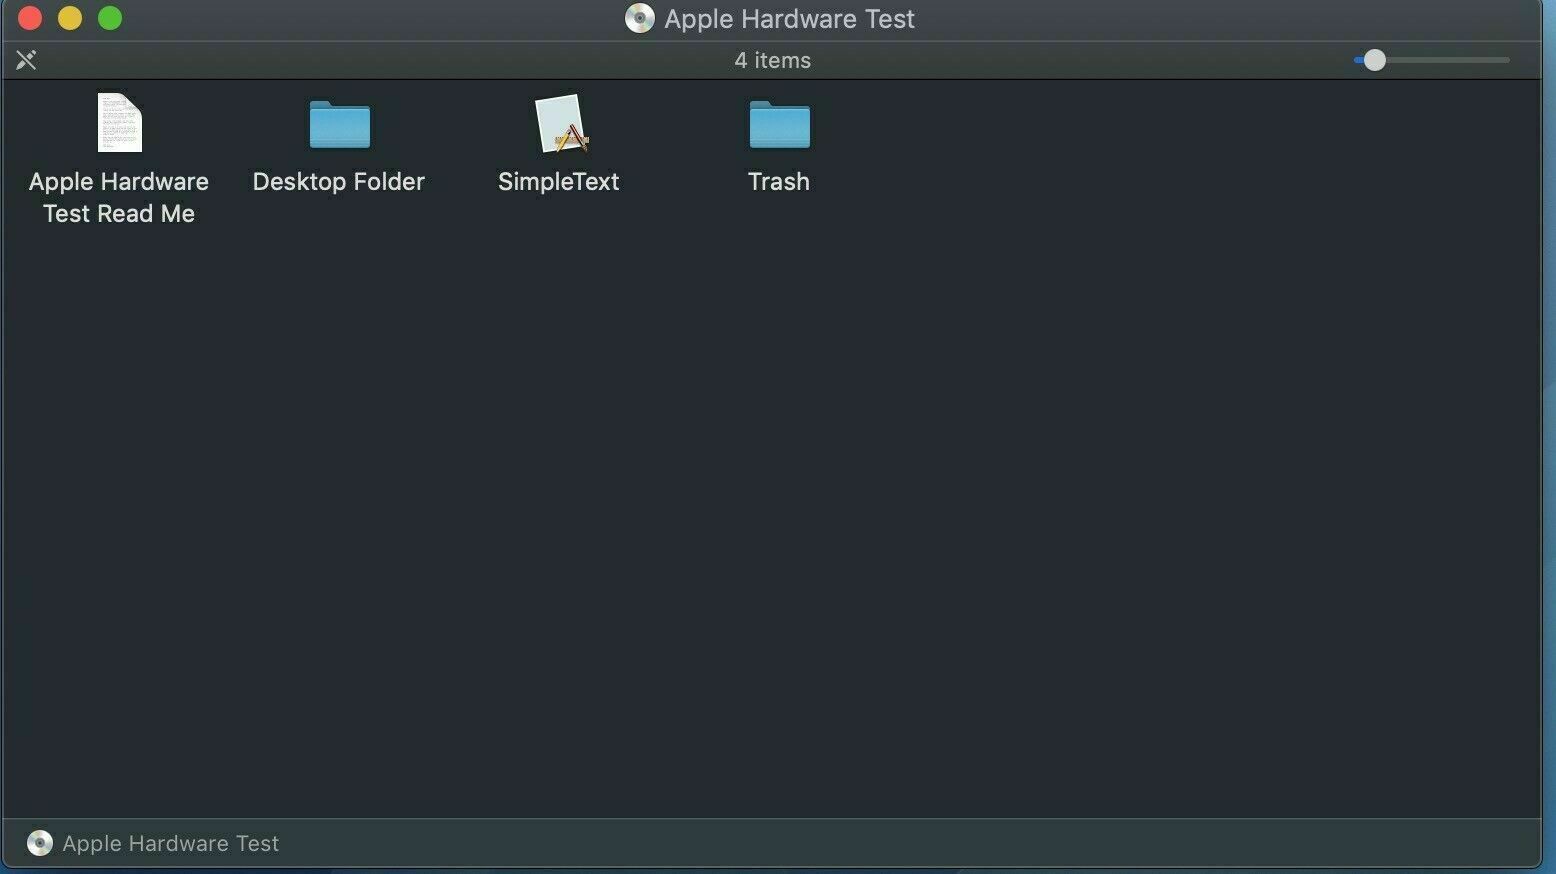Zoom the window with the green button
The height and width of the screenshot is (874, 1556).
pos(110,18)
